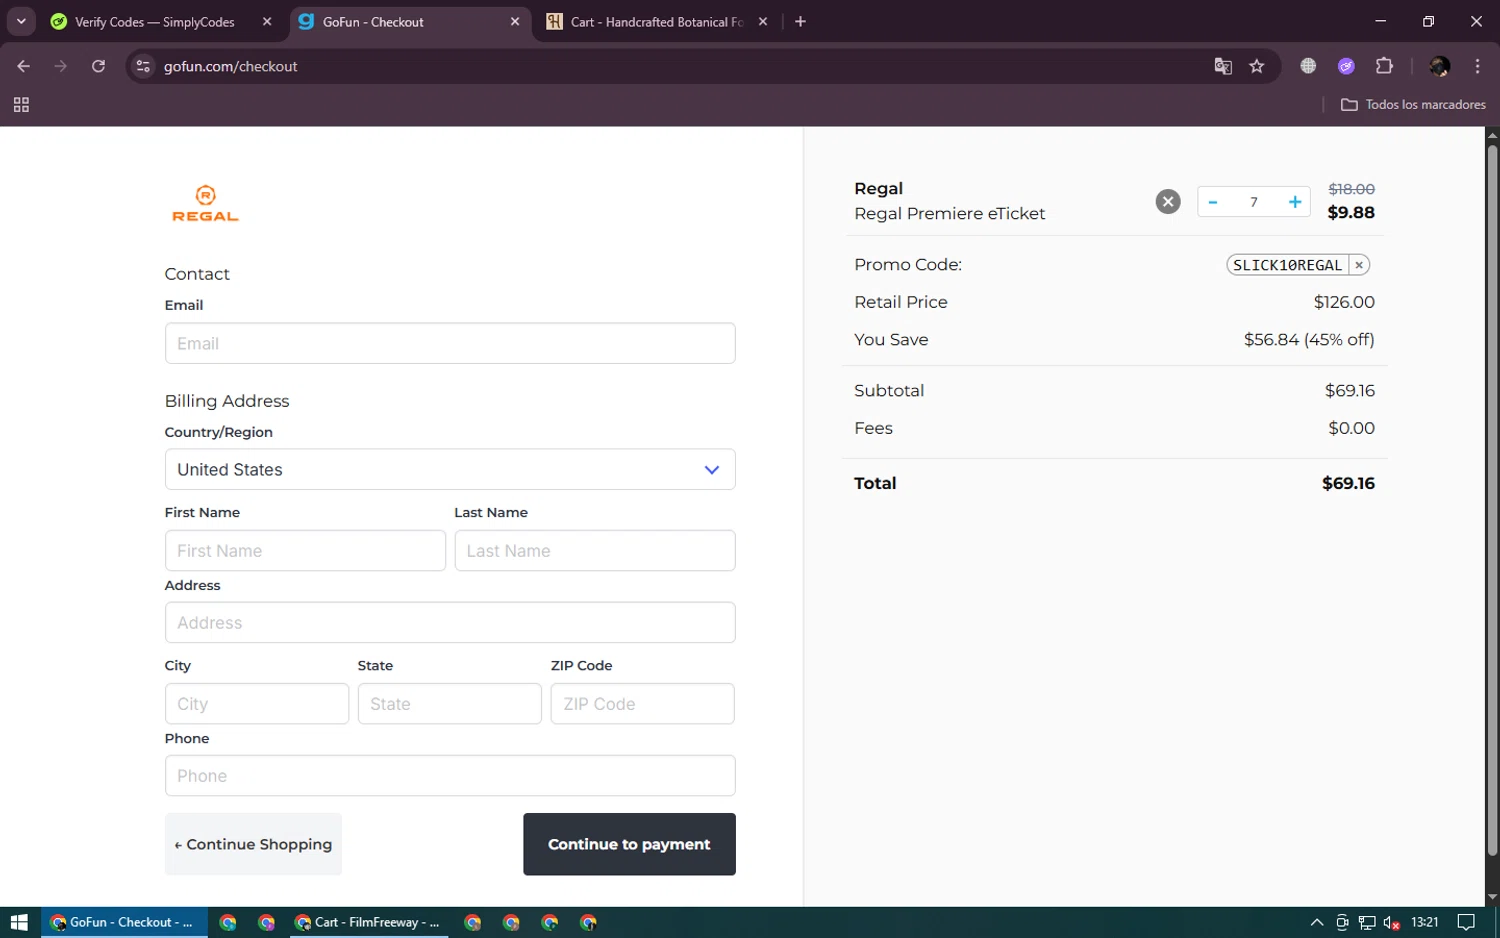The width and height of the screenshot is (1500, 938).
Task: Open Windows Start menu
Action: (19, 922)
